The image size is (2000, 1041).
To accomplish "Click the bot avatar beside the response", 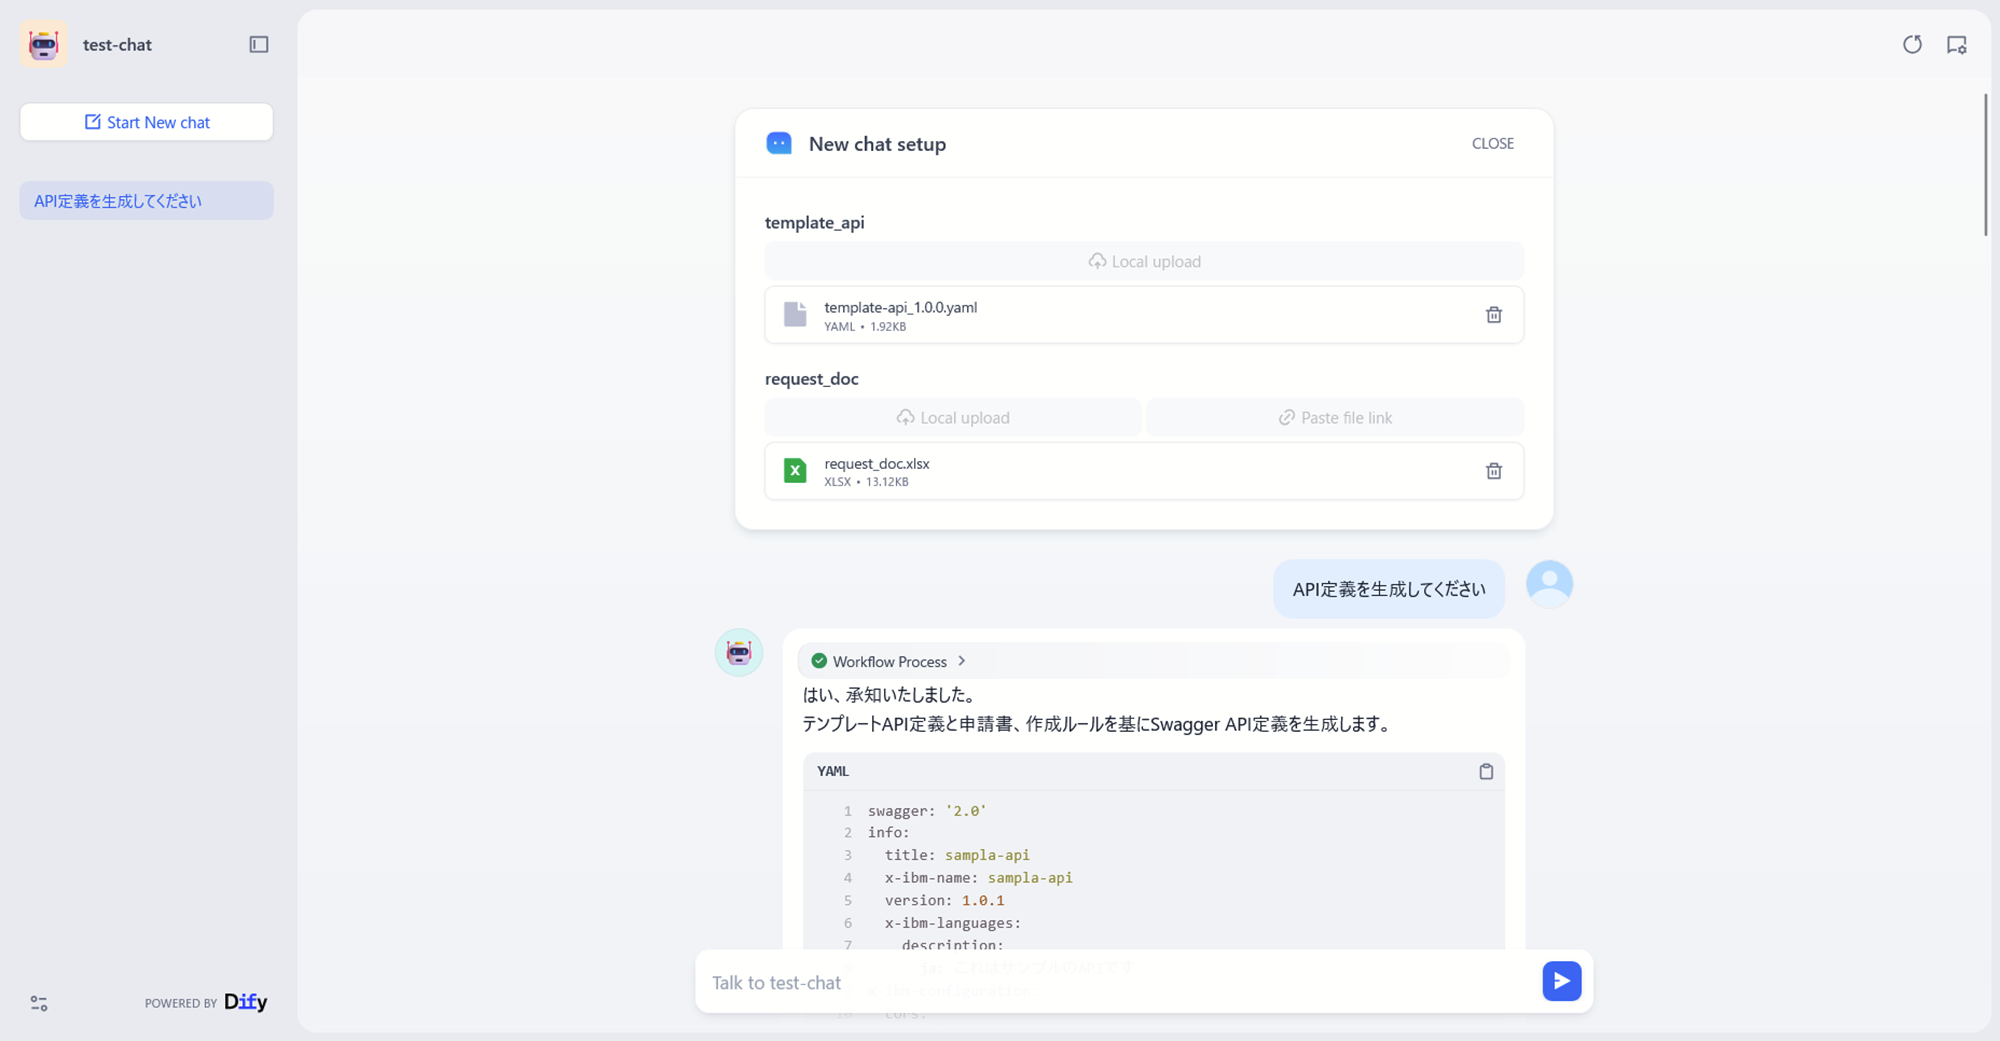I will point(739,653).
